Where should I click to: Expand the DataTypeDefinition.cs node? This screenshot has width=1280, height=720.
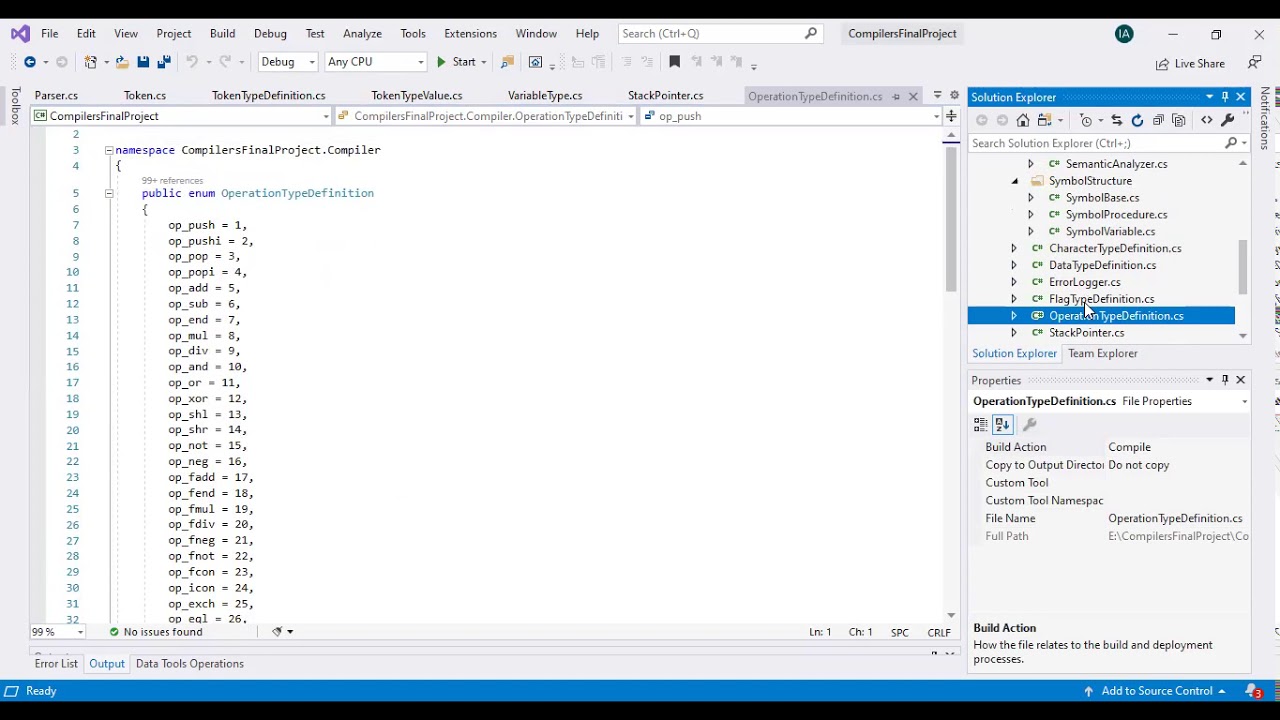pyautogui.click(x=1014, y=265)
